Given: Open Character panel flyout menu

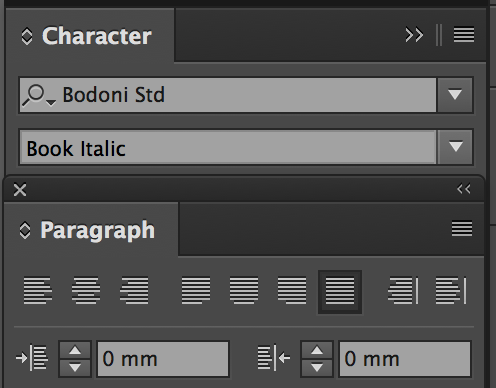Looking at the screenshot, I should 464,35.
